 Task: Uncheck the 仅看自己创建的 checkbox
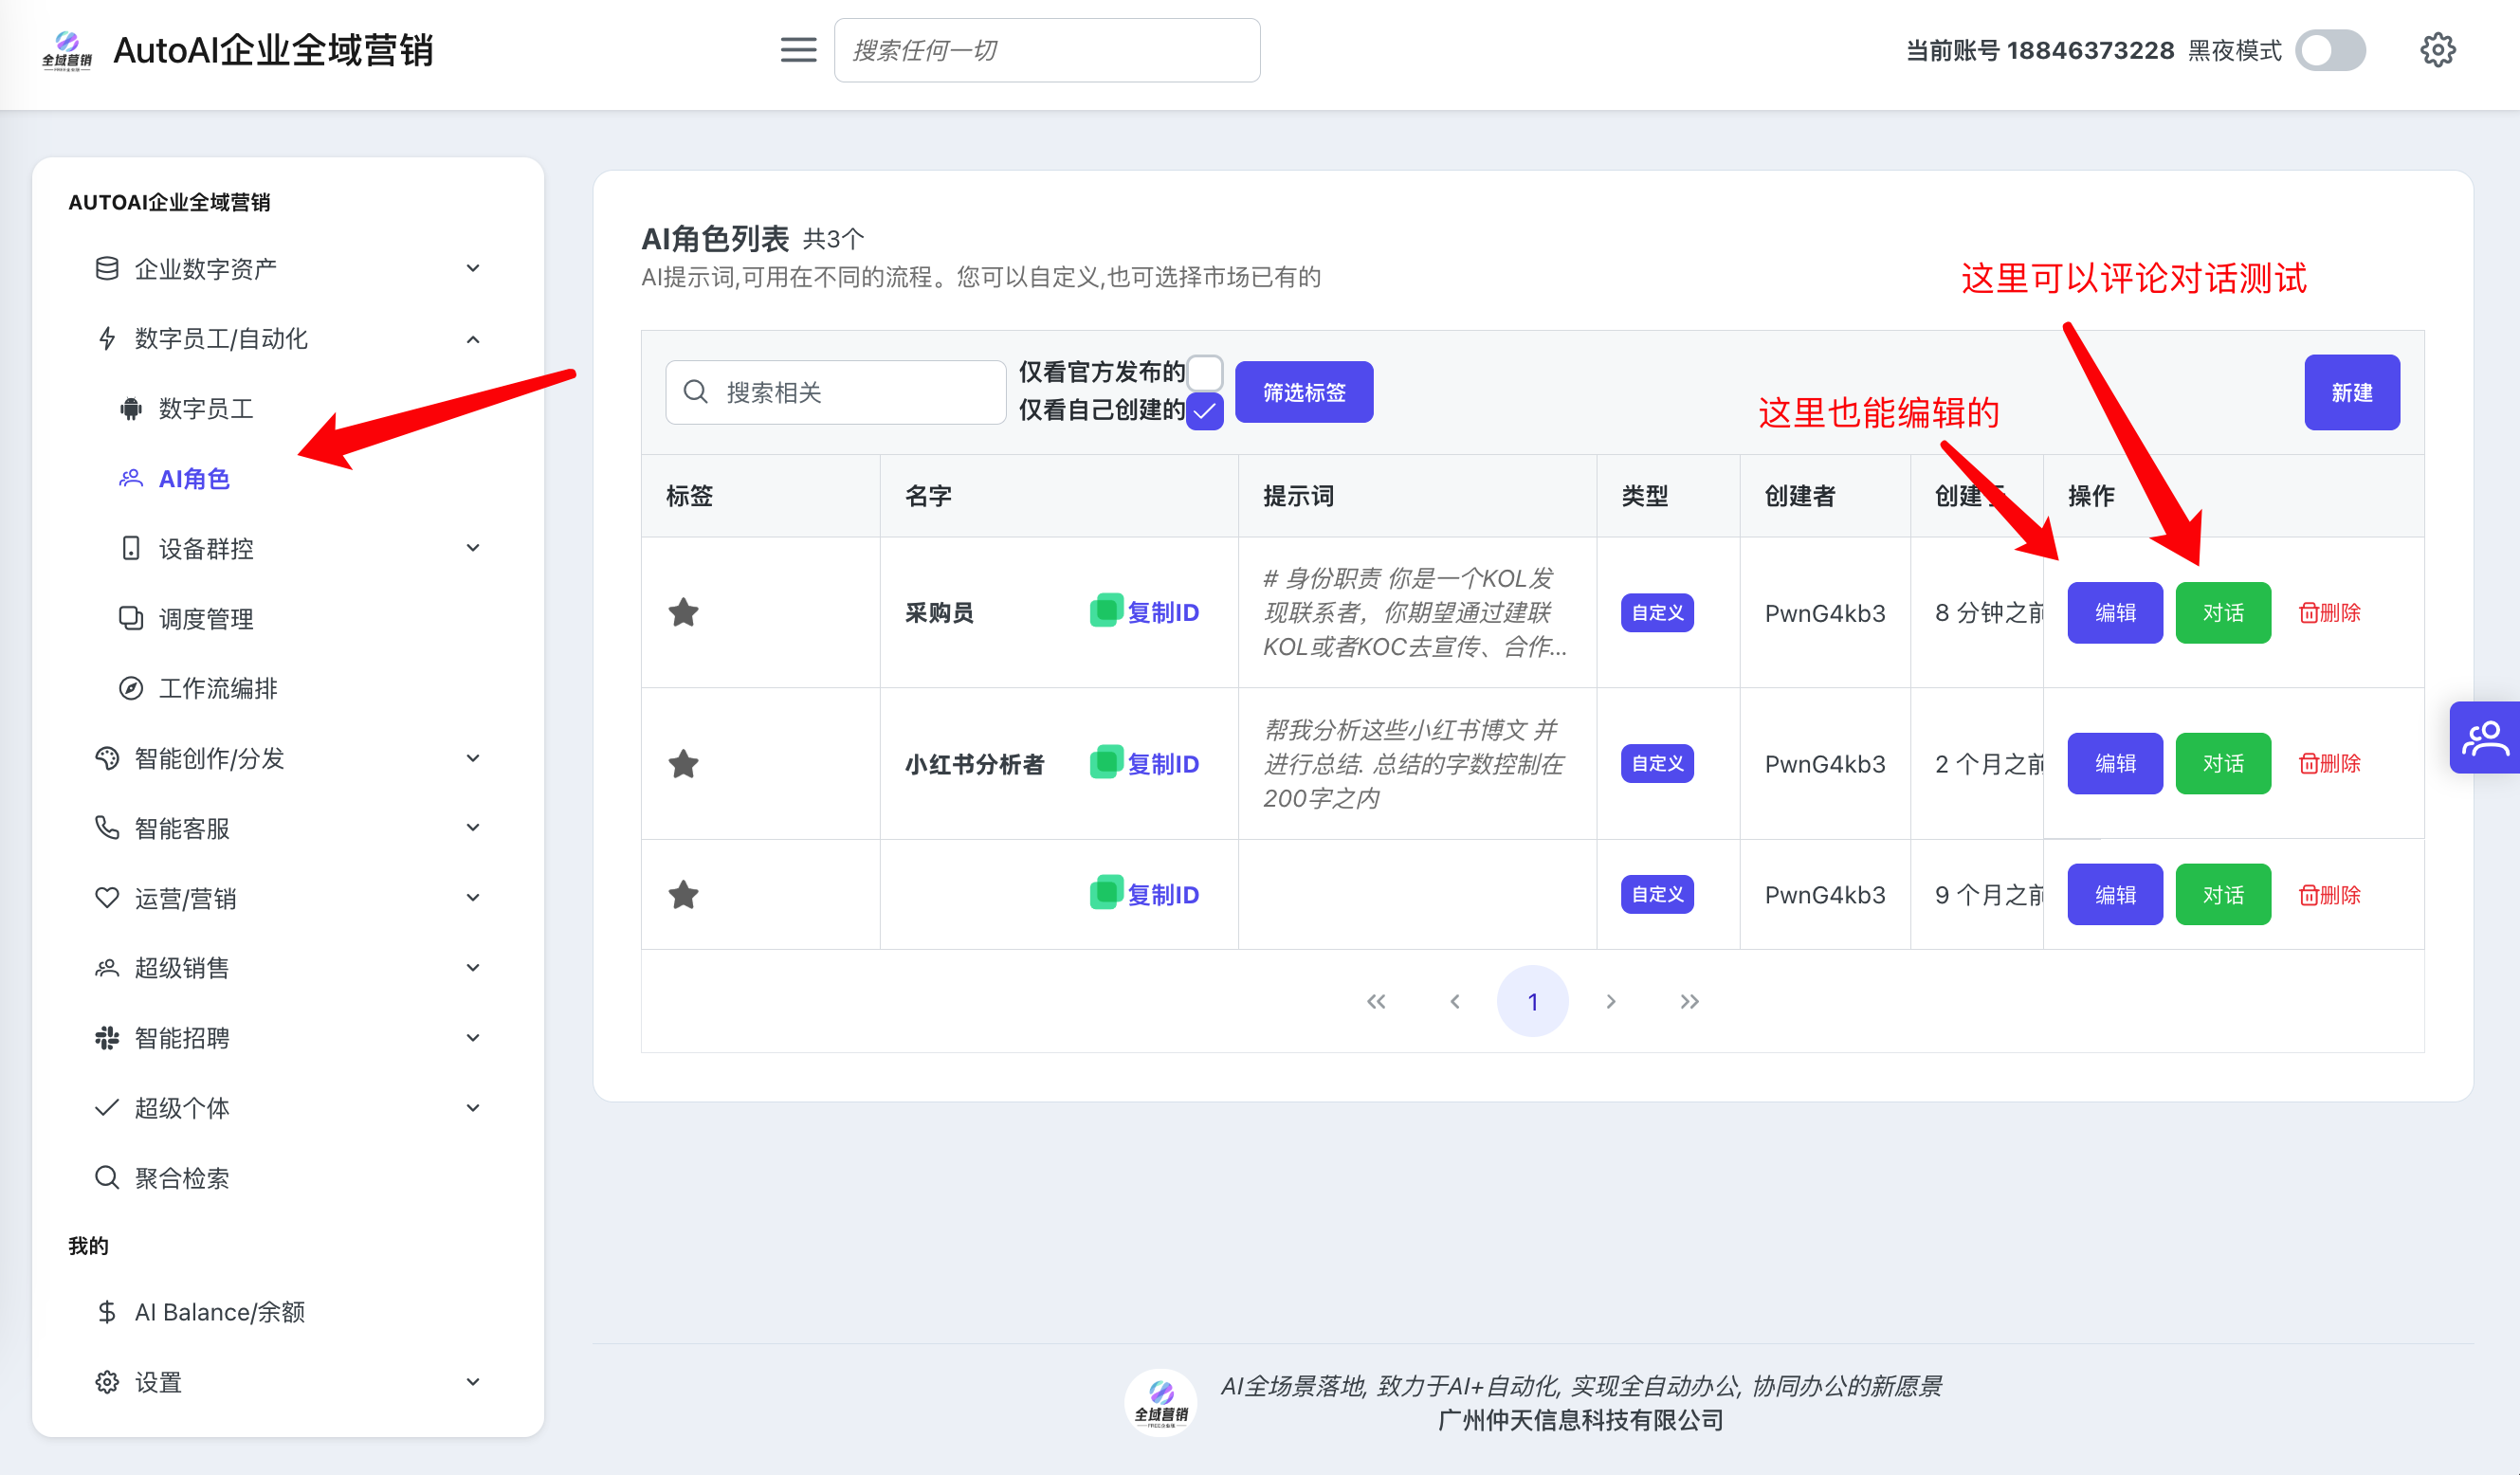click(x=1205, y=411)
